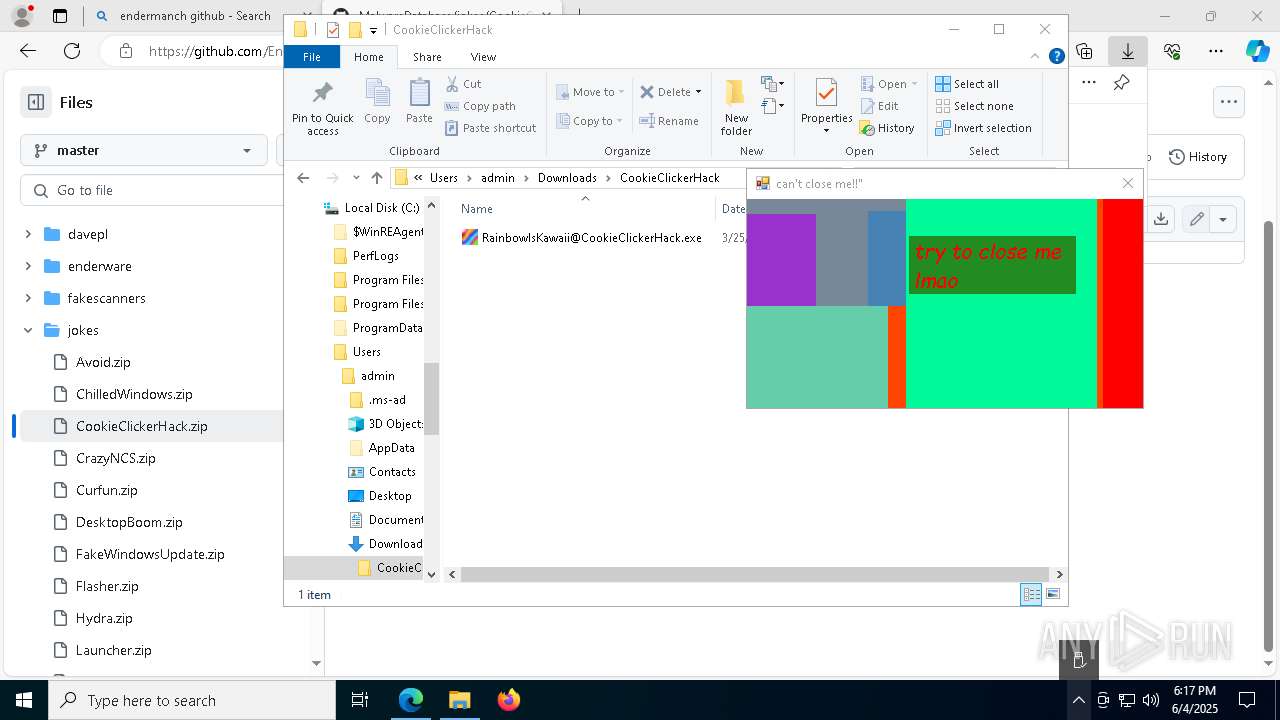1280x720 pixels.
Task: Expand fakescanners folder on GitHub
Action: click(x=28, y=298)
